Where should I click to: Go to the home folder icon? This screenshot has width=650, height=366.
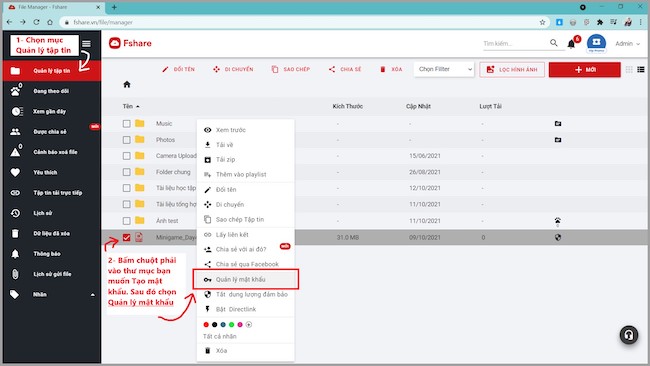tap(127, 85)
